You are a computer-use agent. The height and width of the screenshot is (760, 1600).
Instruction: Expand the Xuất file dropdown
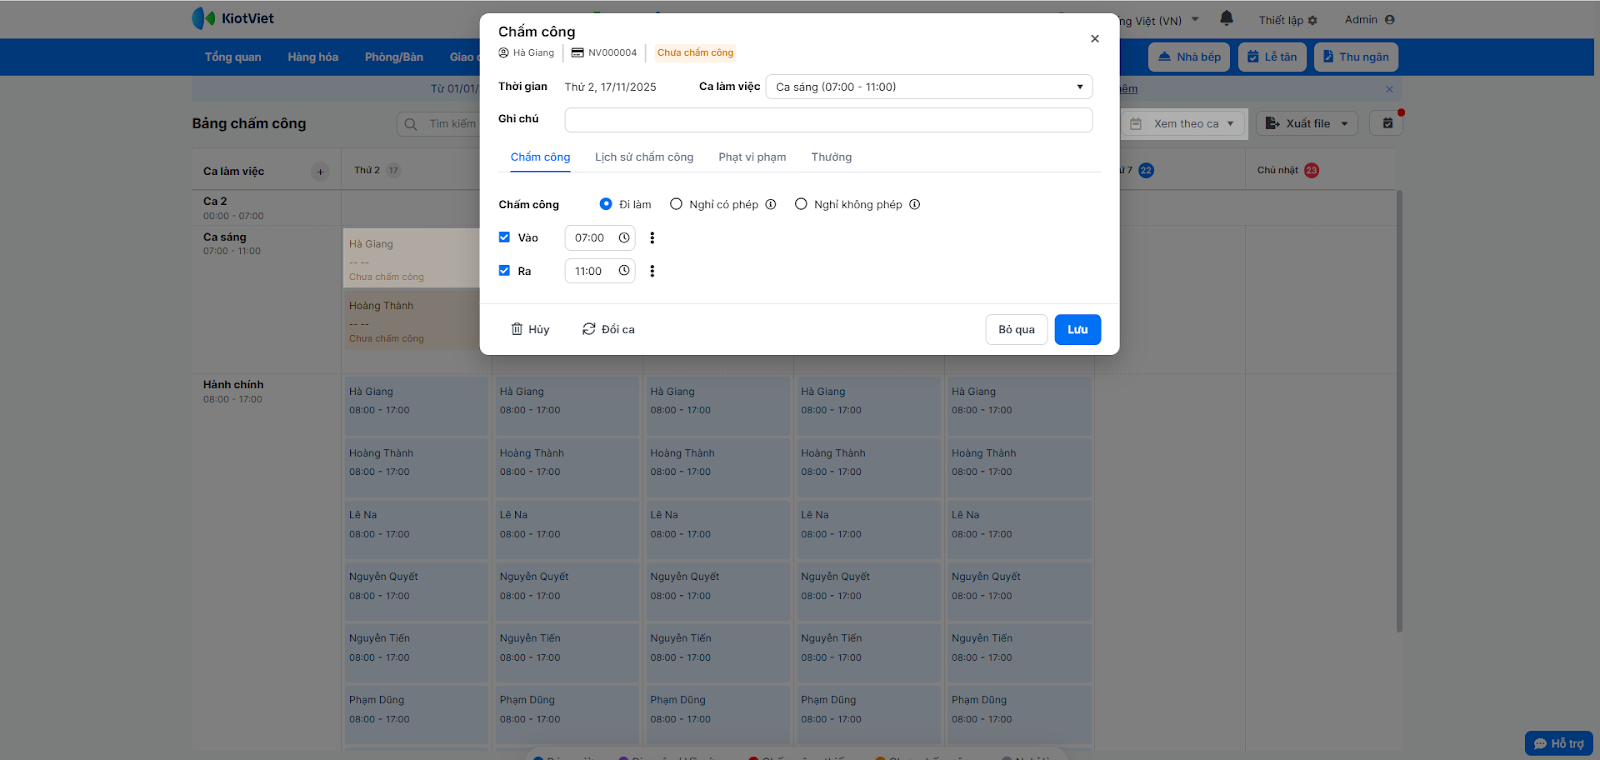[x=1307, y=124]
